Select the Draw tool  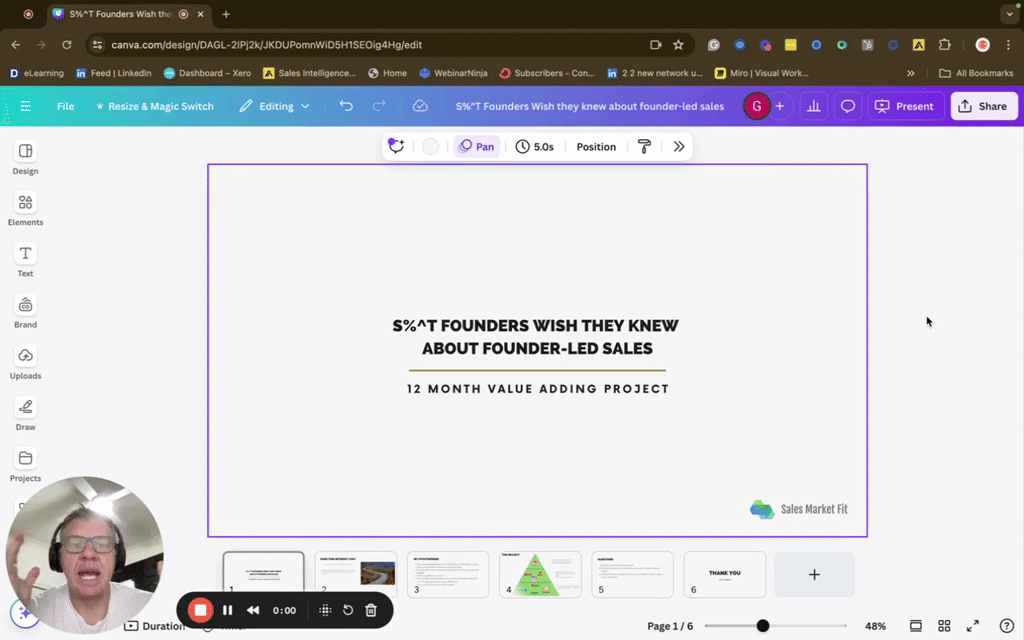click(x=25, y=414)
